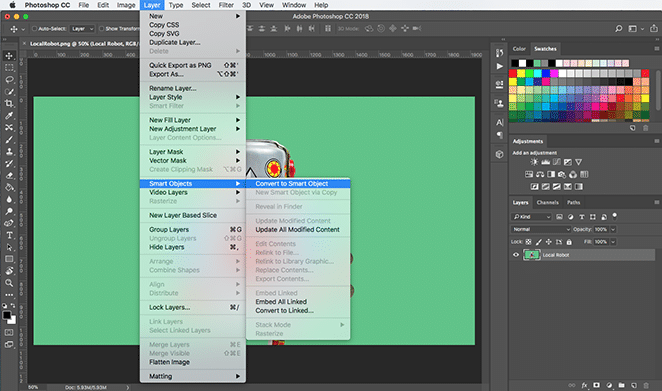This screenshot has height=391, width=662.
Task: Choose Duplicate Layer… from the Layer menu
Action: tap(193, 42)
